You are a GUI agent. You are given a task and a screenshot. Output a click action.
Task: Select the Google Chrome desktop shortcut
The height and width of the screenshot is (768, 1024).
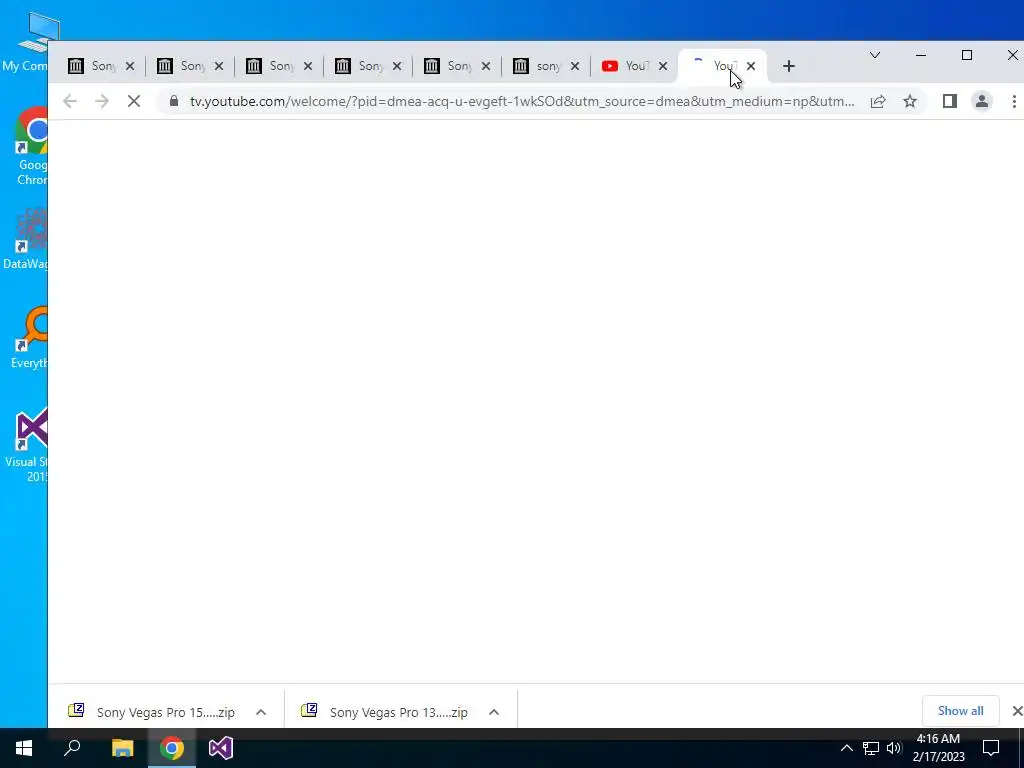tap(31, 146)
